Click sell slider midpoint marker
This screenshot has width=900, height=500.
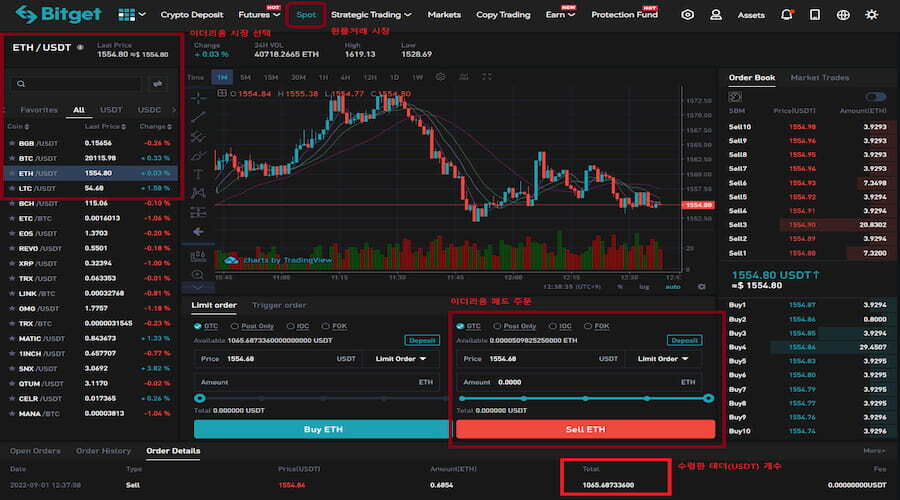point(585,398)
